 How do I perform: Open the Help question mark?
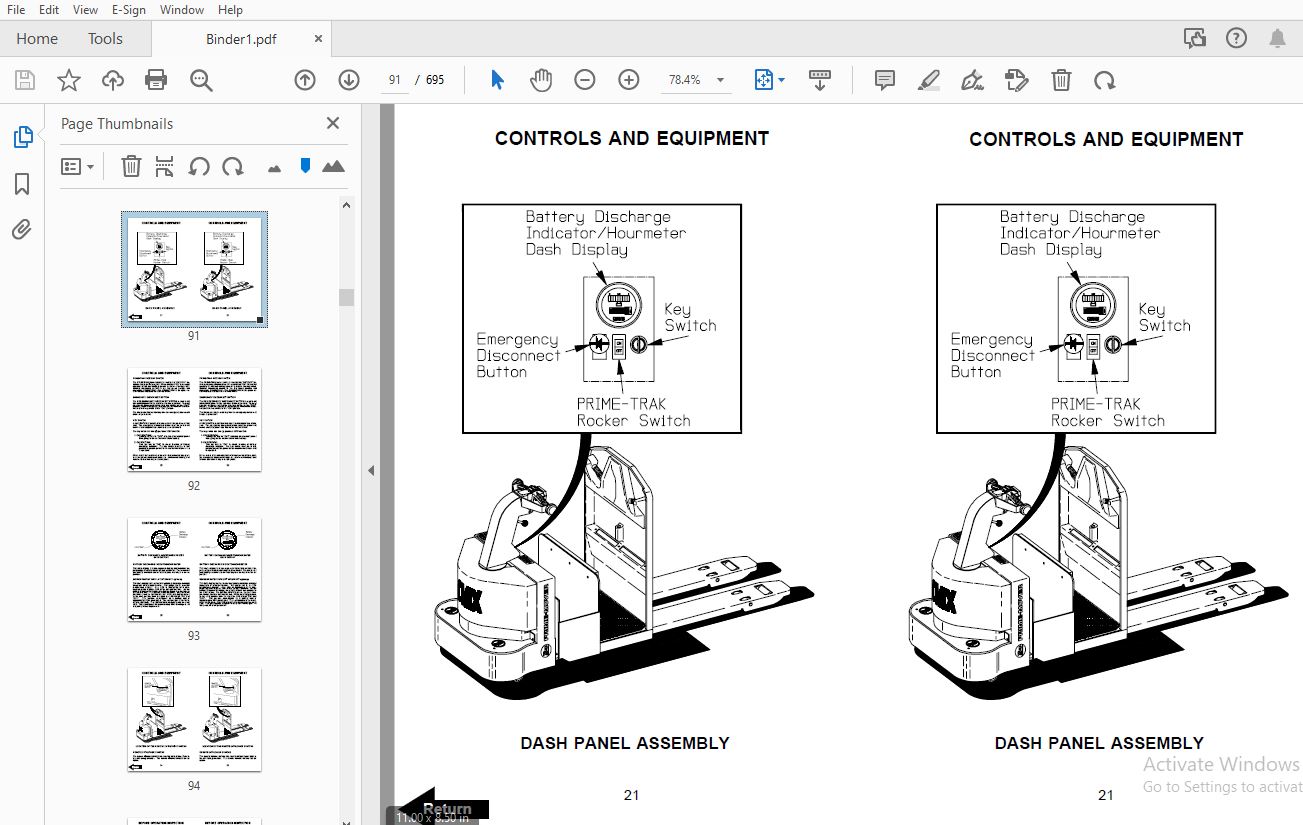pyautogui.click(x=1236, y=38)
